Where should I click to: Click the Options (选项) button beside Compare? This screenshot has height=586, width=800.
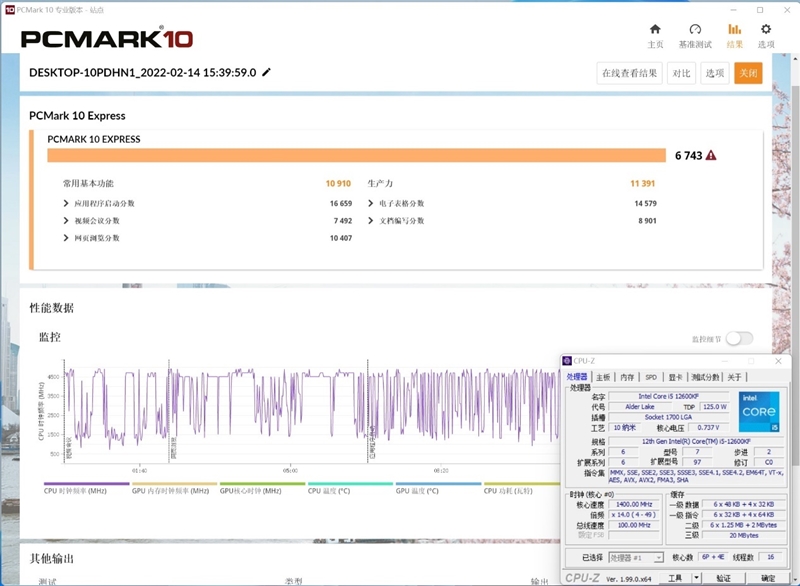click(x=715, y=73)
